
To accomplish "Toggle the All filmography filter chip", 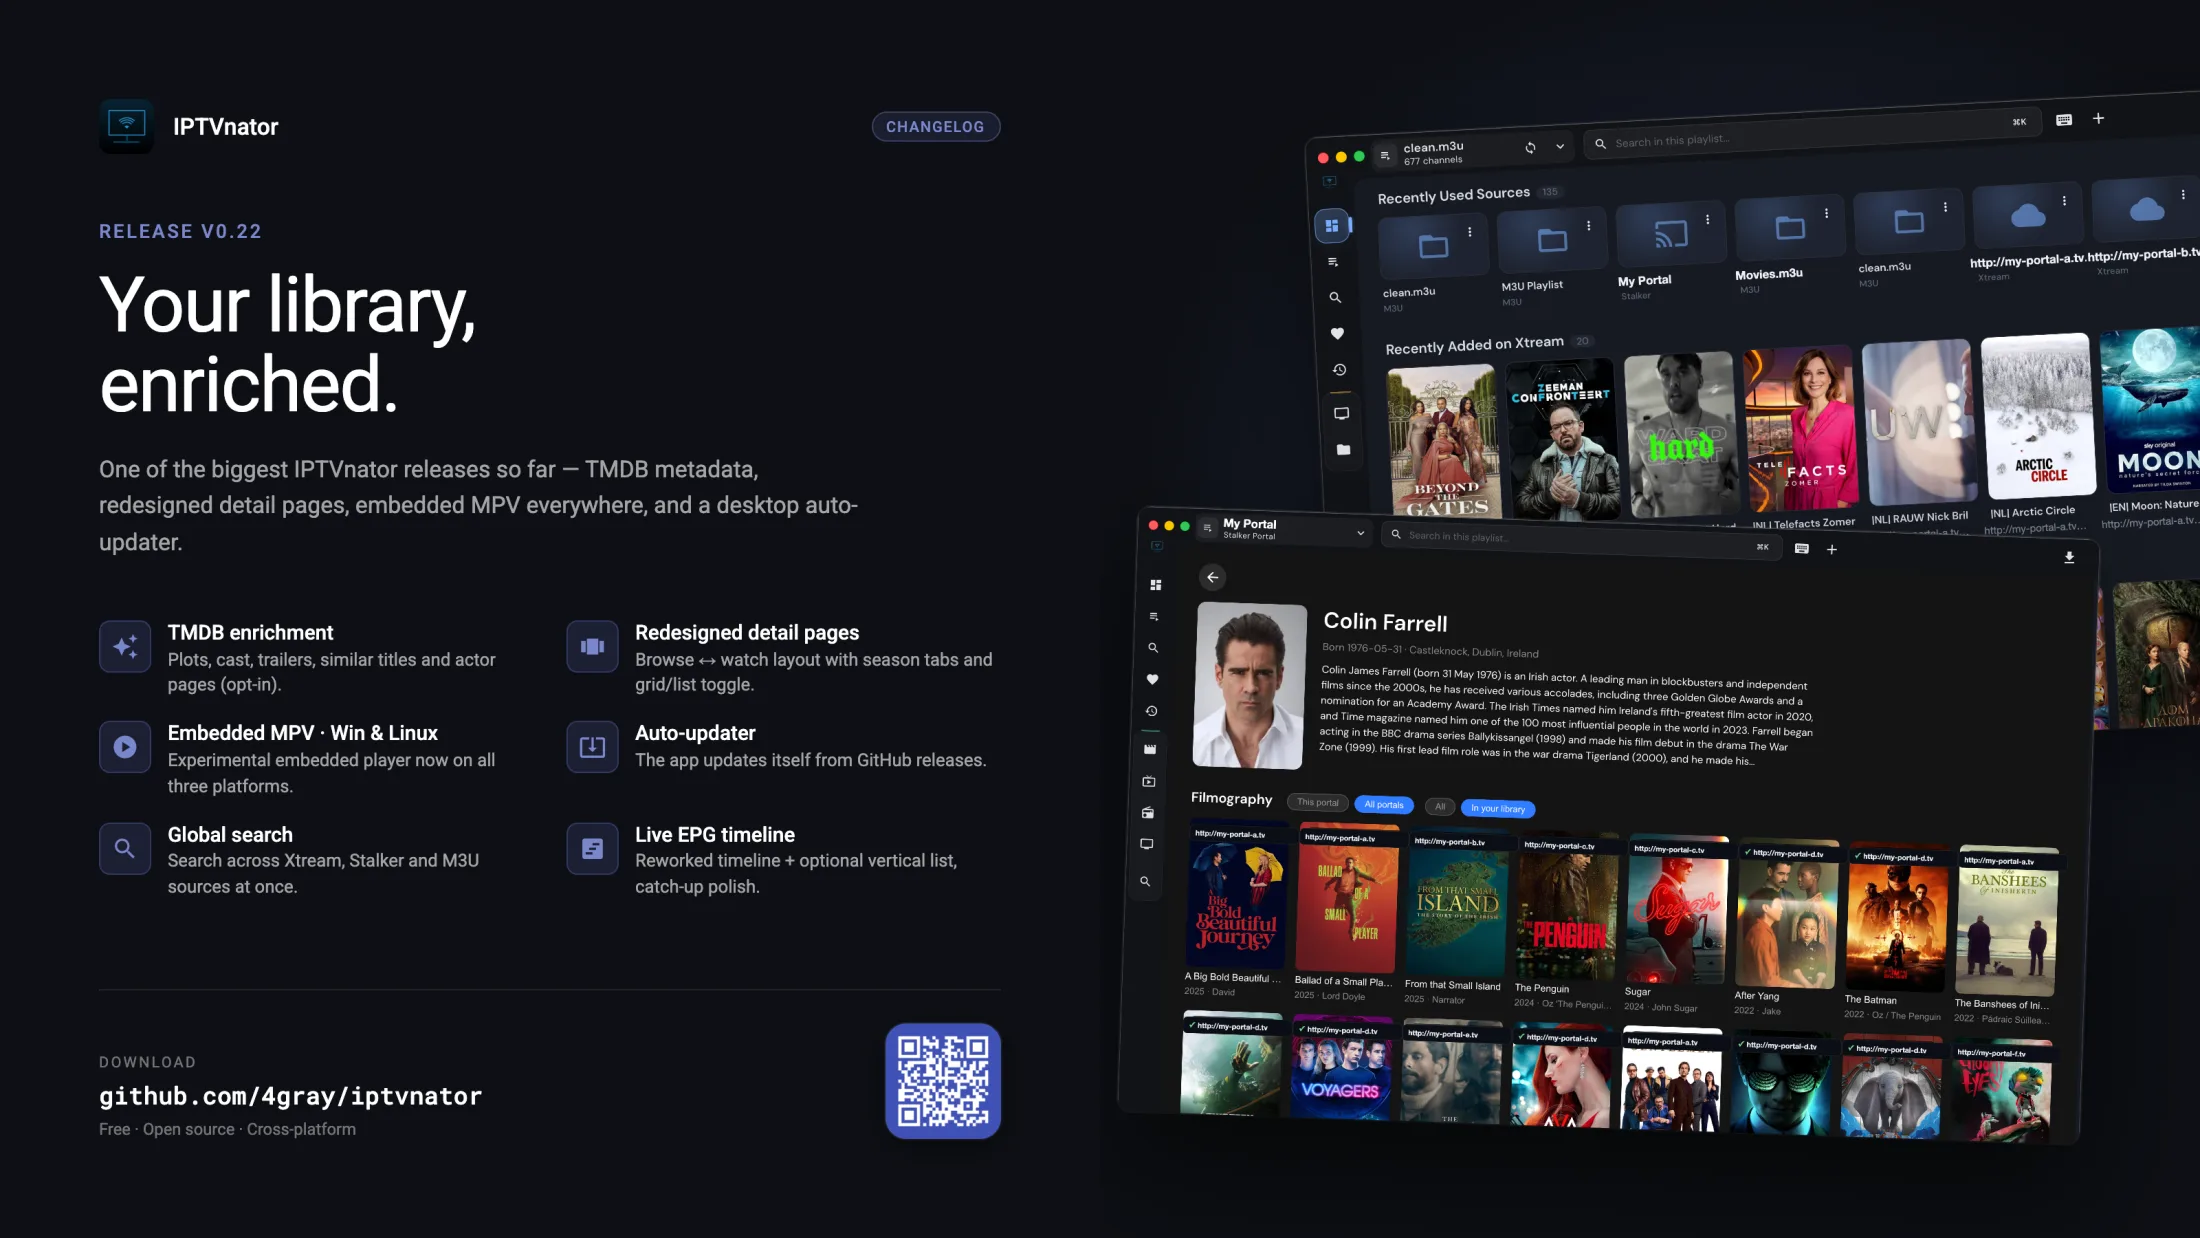I will pos(1440,806).
